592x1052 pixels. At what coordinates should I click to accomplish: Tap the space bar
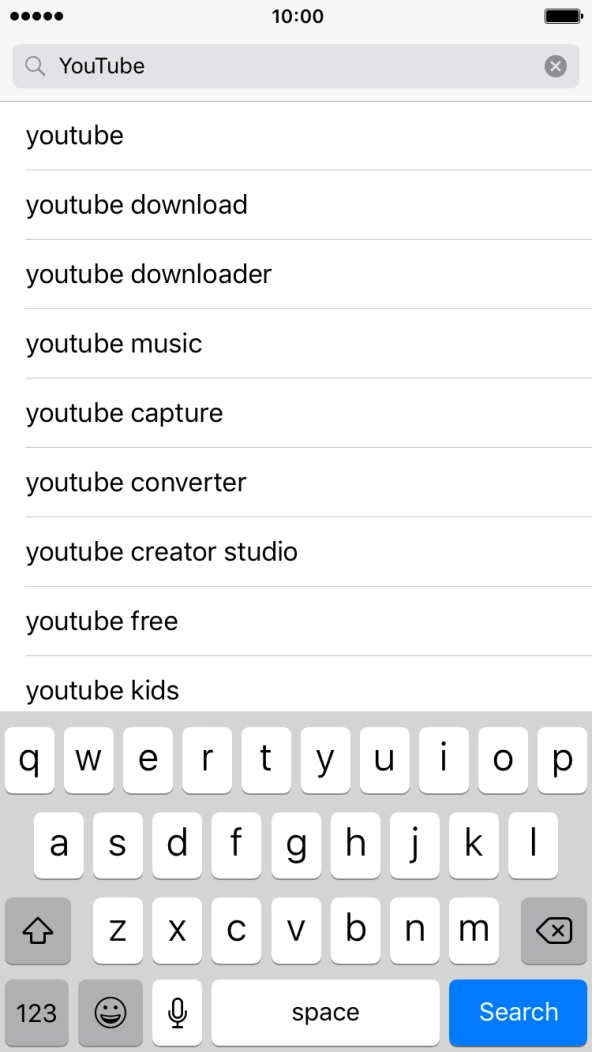(x=324, y=1012)
